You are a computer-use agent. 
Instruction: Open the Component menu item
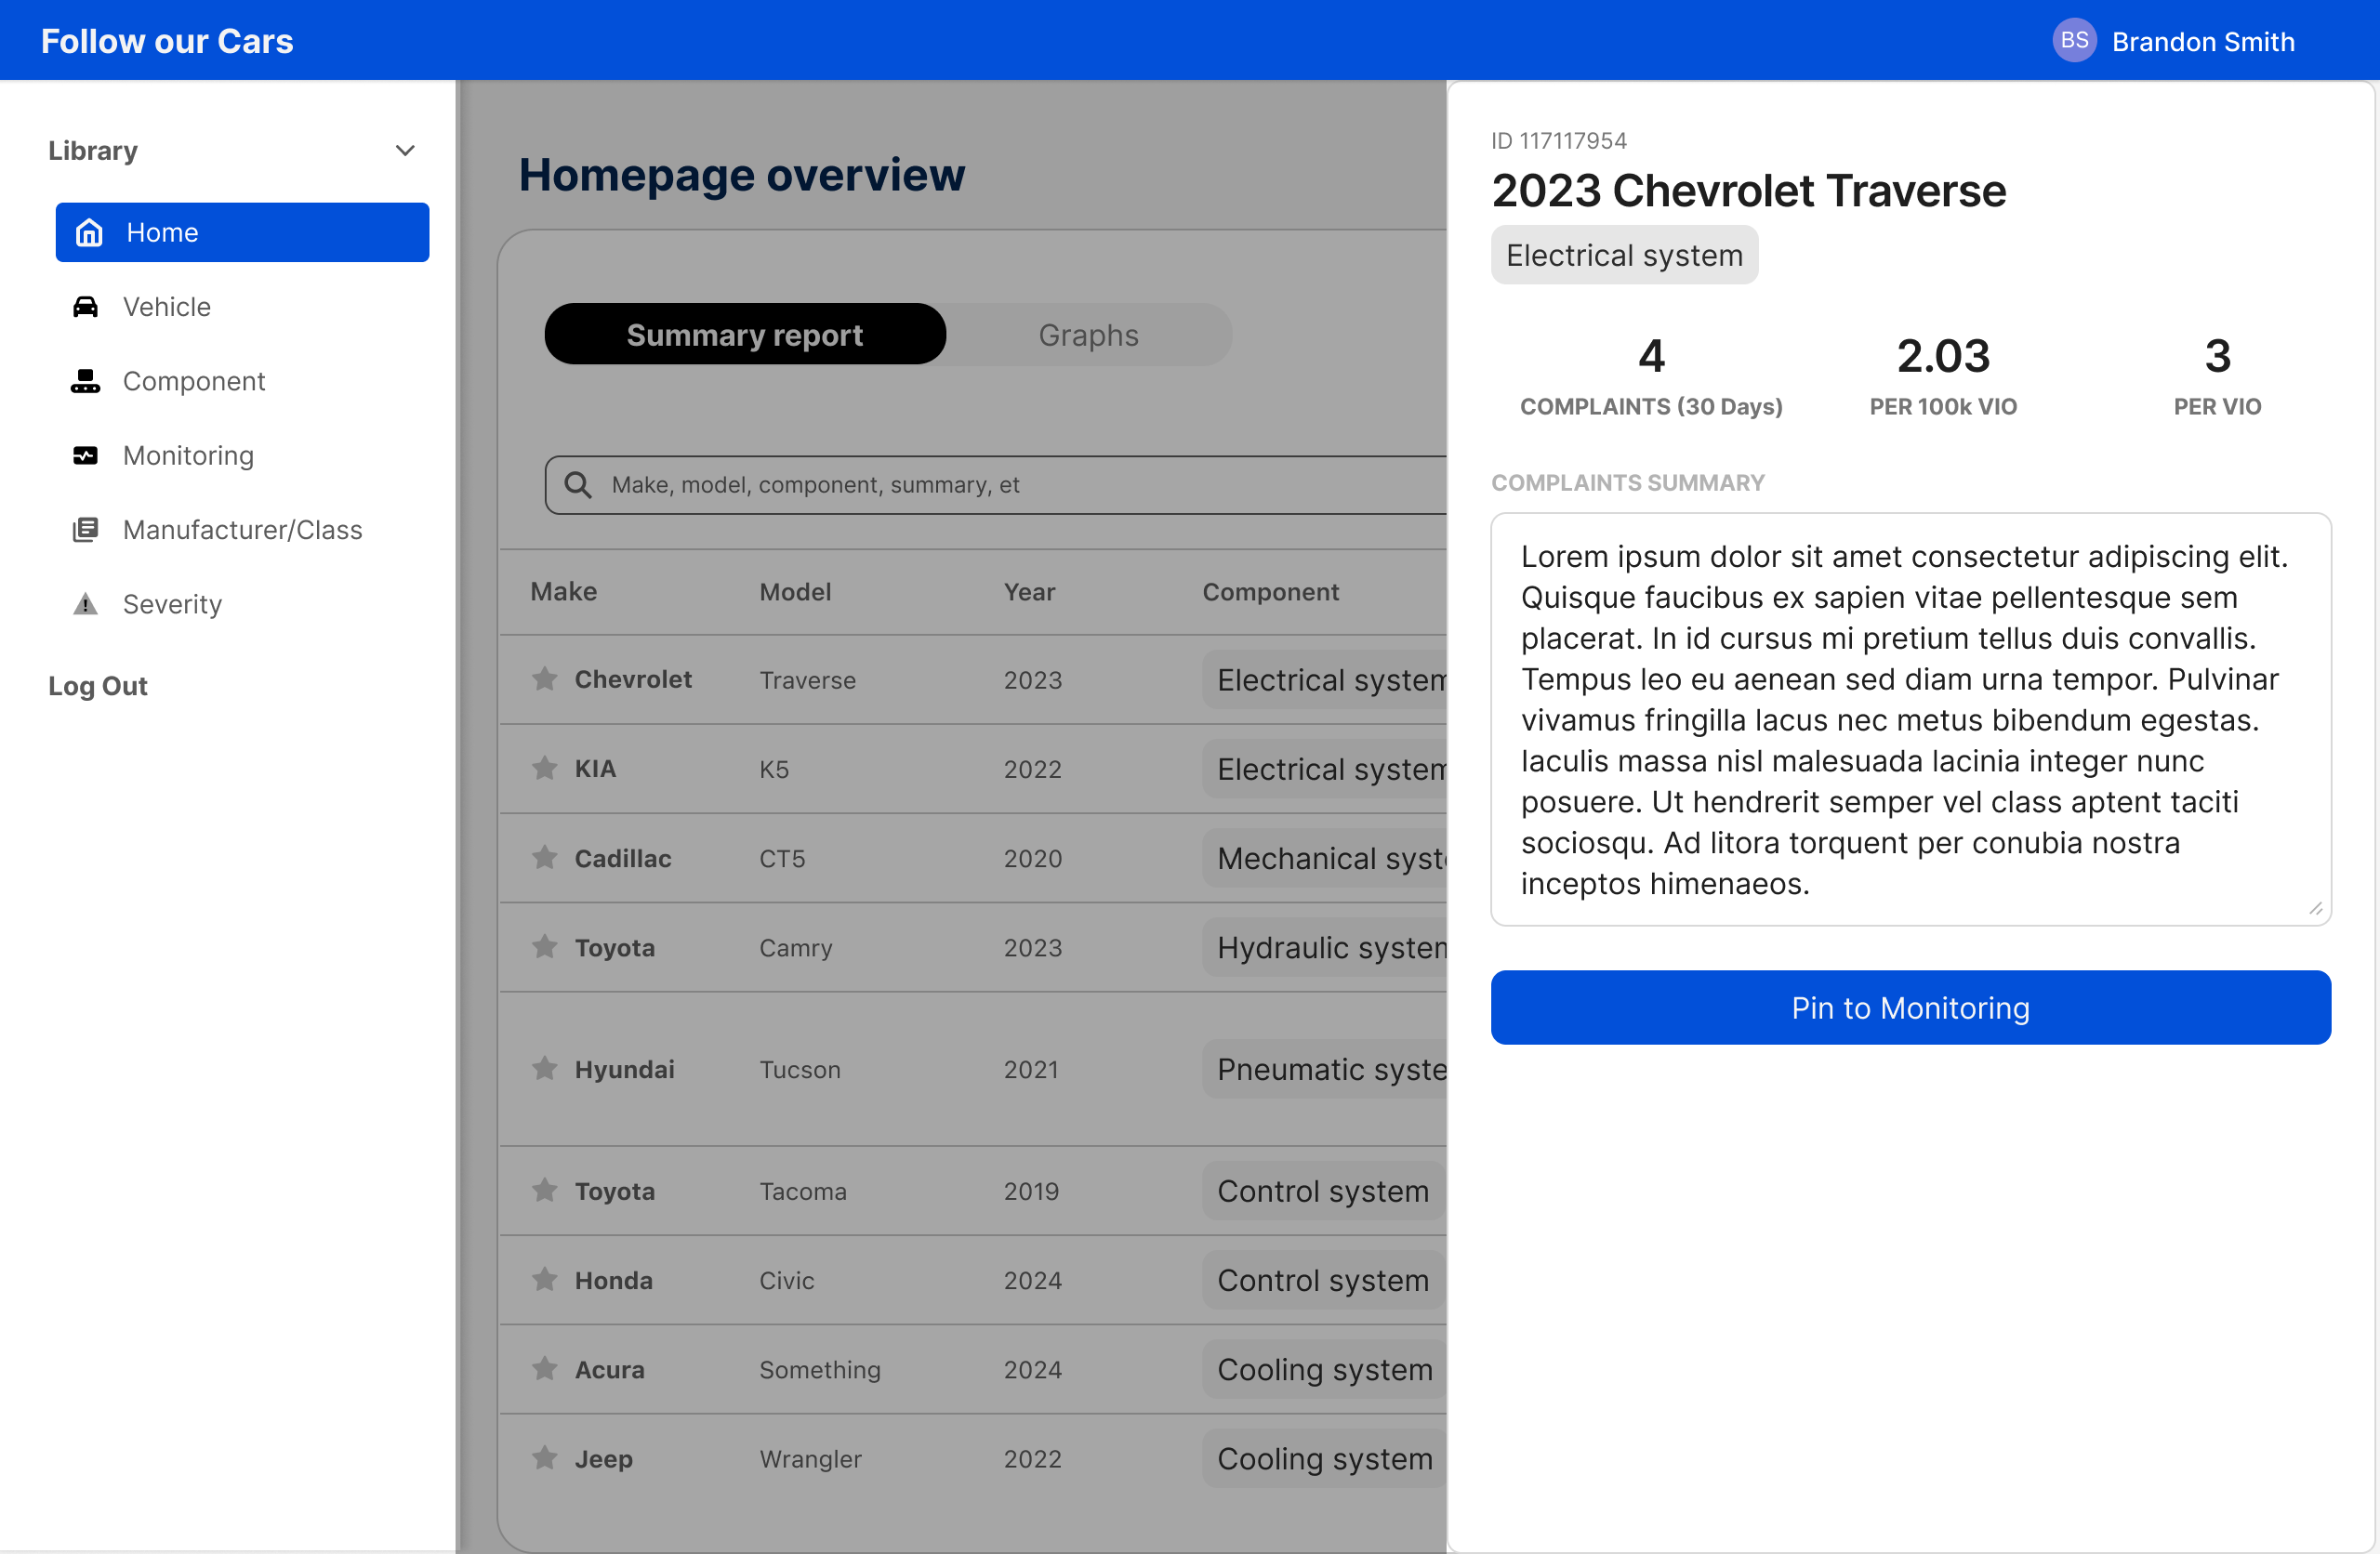tap(242, 381)
